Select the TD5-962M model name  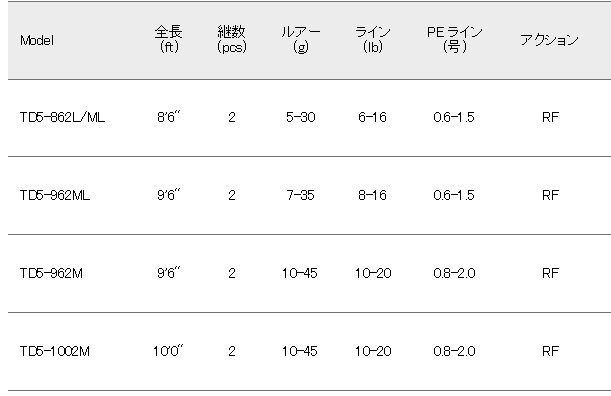coord(51,273)
